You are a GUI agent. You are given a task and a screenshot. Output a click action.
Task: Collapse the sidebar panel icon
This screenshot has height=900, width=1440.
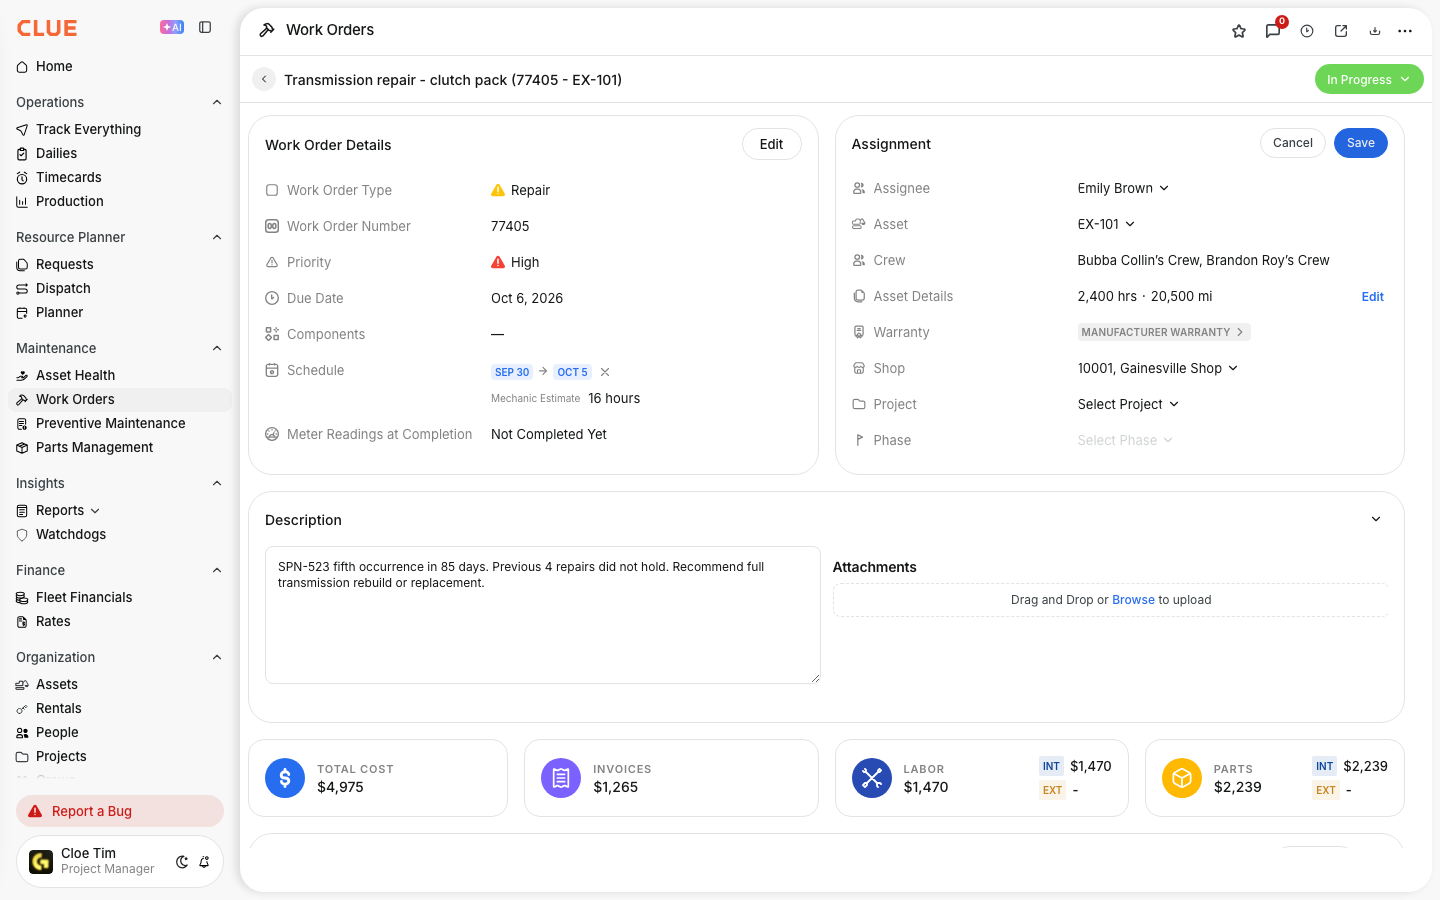205,27
